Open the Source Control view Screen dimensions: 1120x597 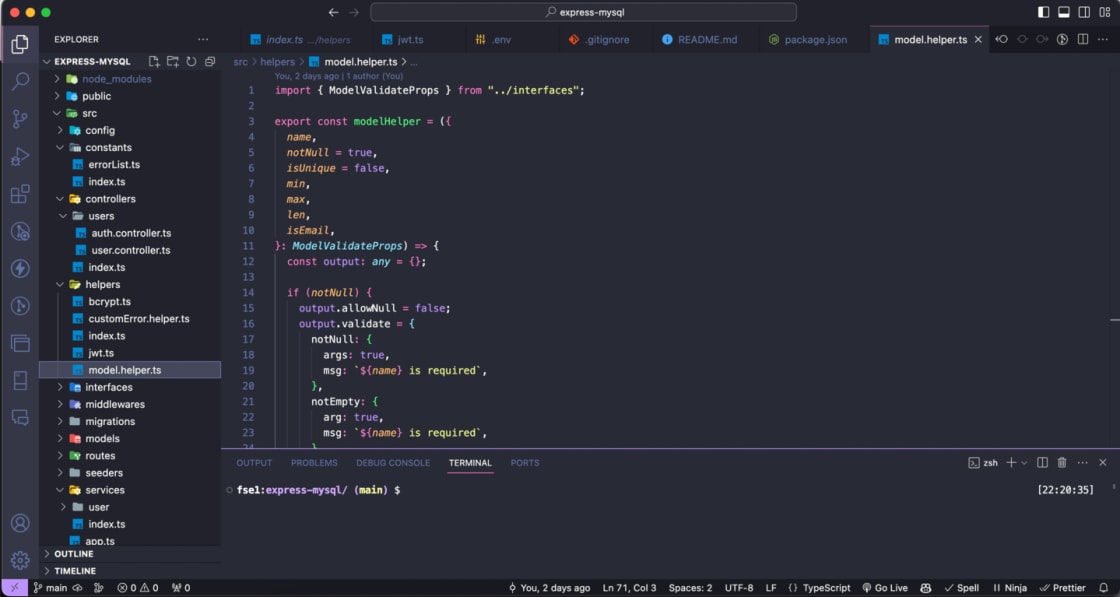[x=20, y=119]
